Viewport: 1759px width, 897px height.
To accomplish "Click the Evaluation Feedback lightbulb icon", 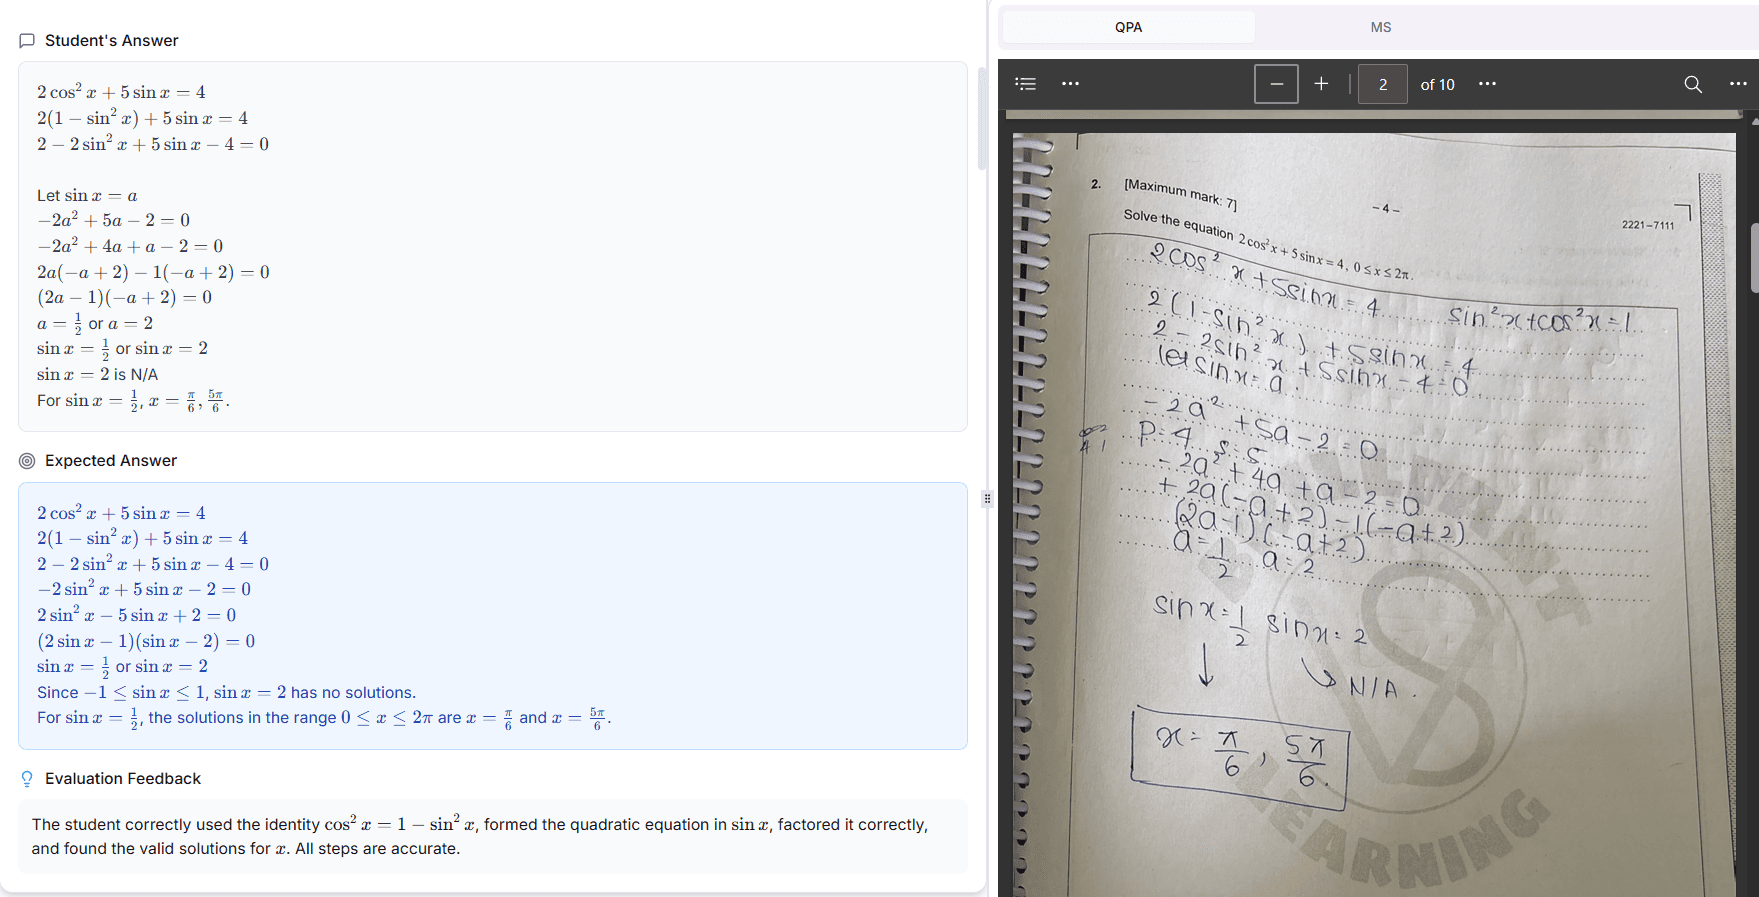I will click(27, 779).
